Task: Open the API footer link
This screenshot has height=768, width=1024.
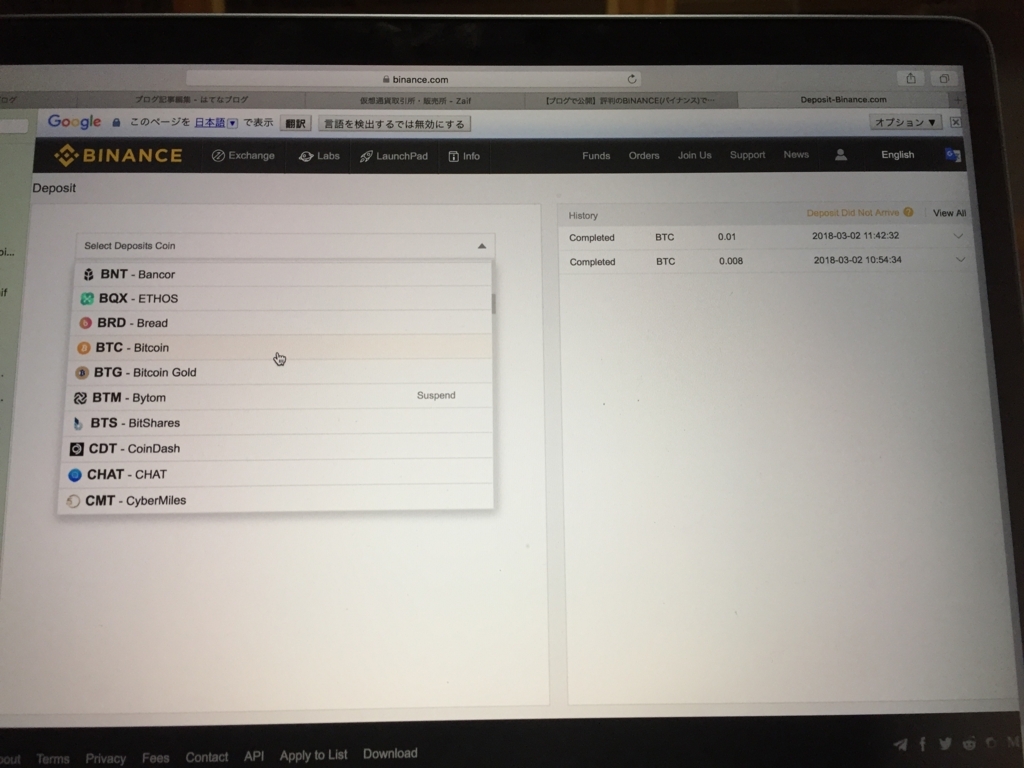Action: point(253,756)
